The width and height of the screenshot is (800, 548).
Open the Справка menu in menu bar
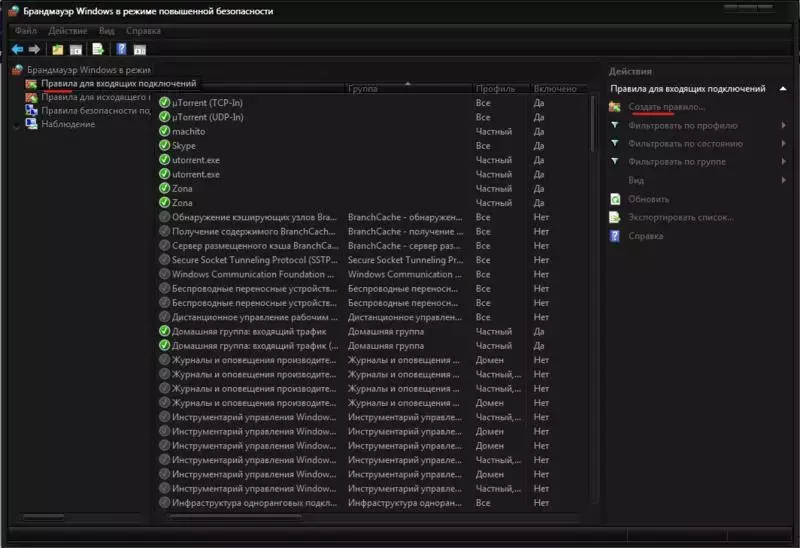click(143, 31)
